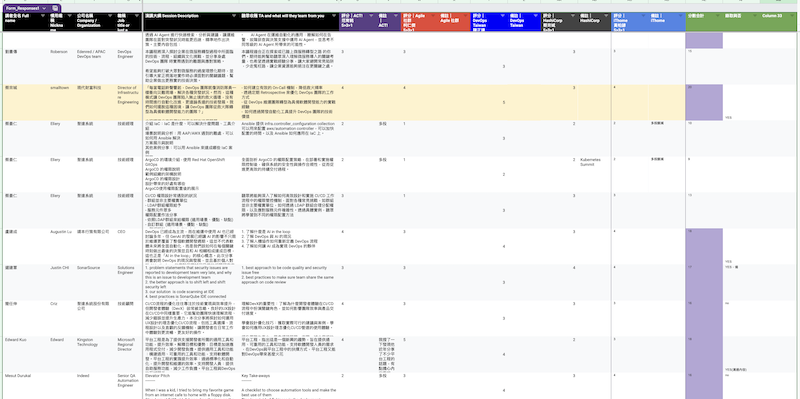Select the Kubernetes Summit remarks cell
This screenshot has width=800, height=399.
coord(595,174)
